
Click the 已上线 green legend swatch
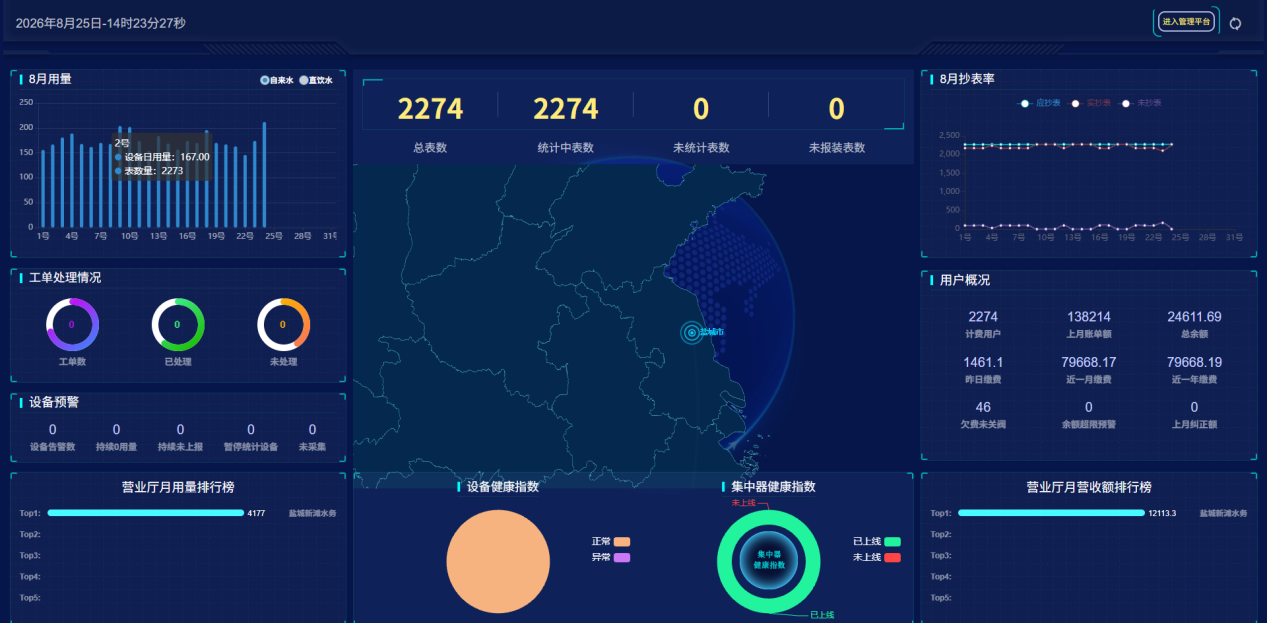(x=892, y=541)
